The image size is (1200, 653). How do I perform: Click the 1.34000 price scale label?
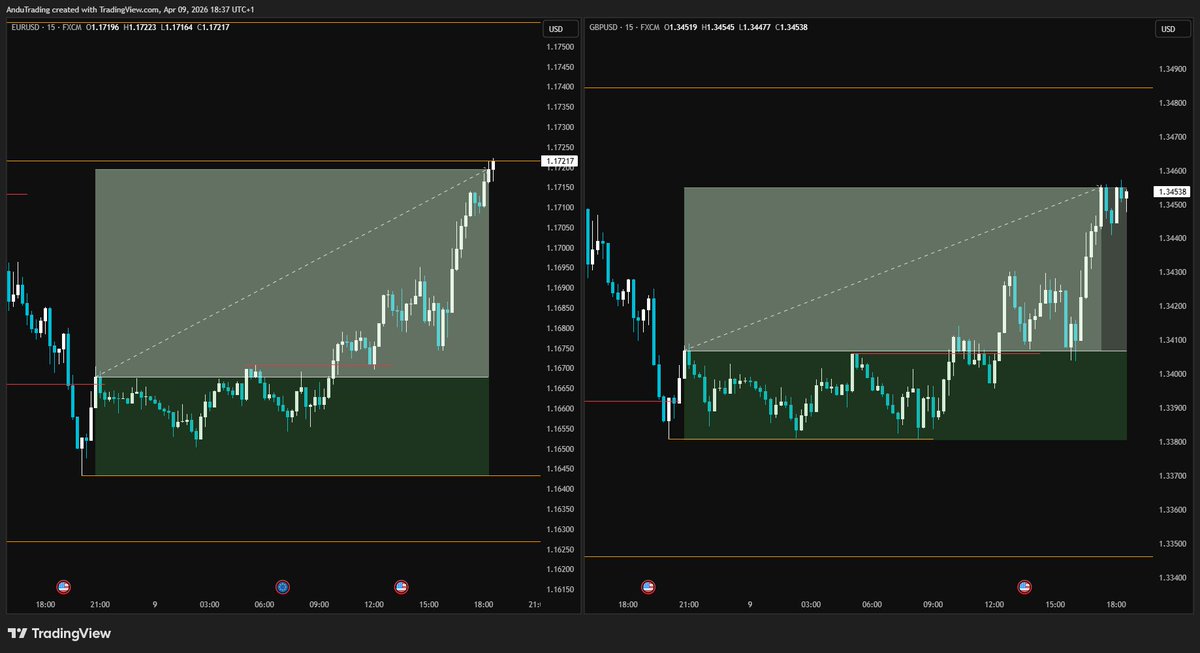(1172, 374)
